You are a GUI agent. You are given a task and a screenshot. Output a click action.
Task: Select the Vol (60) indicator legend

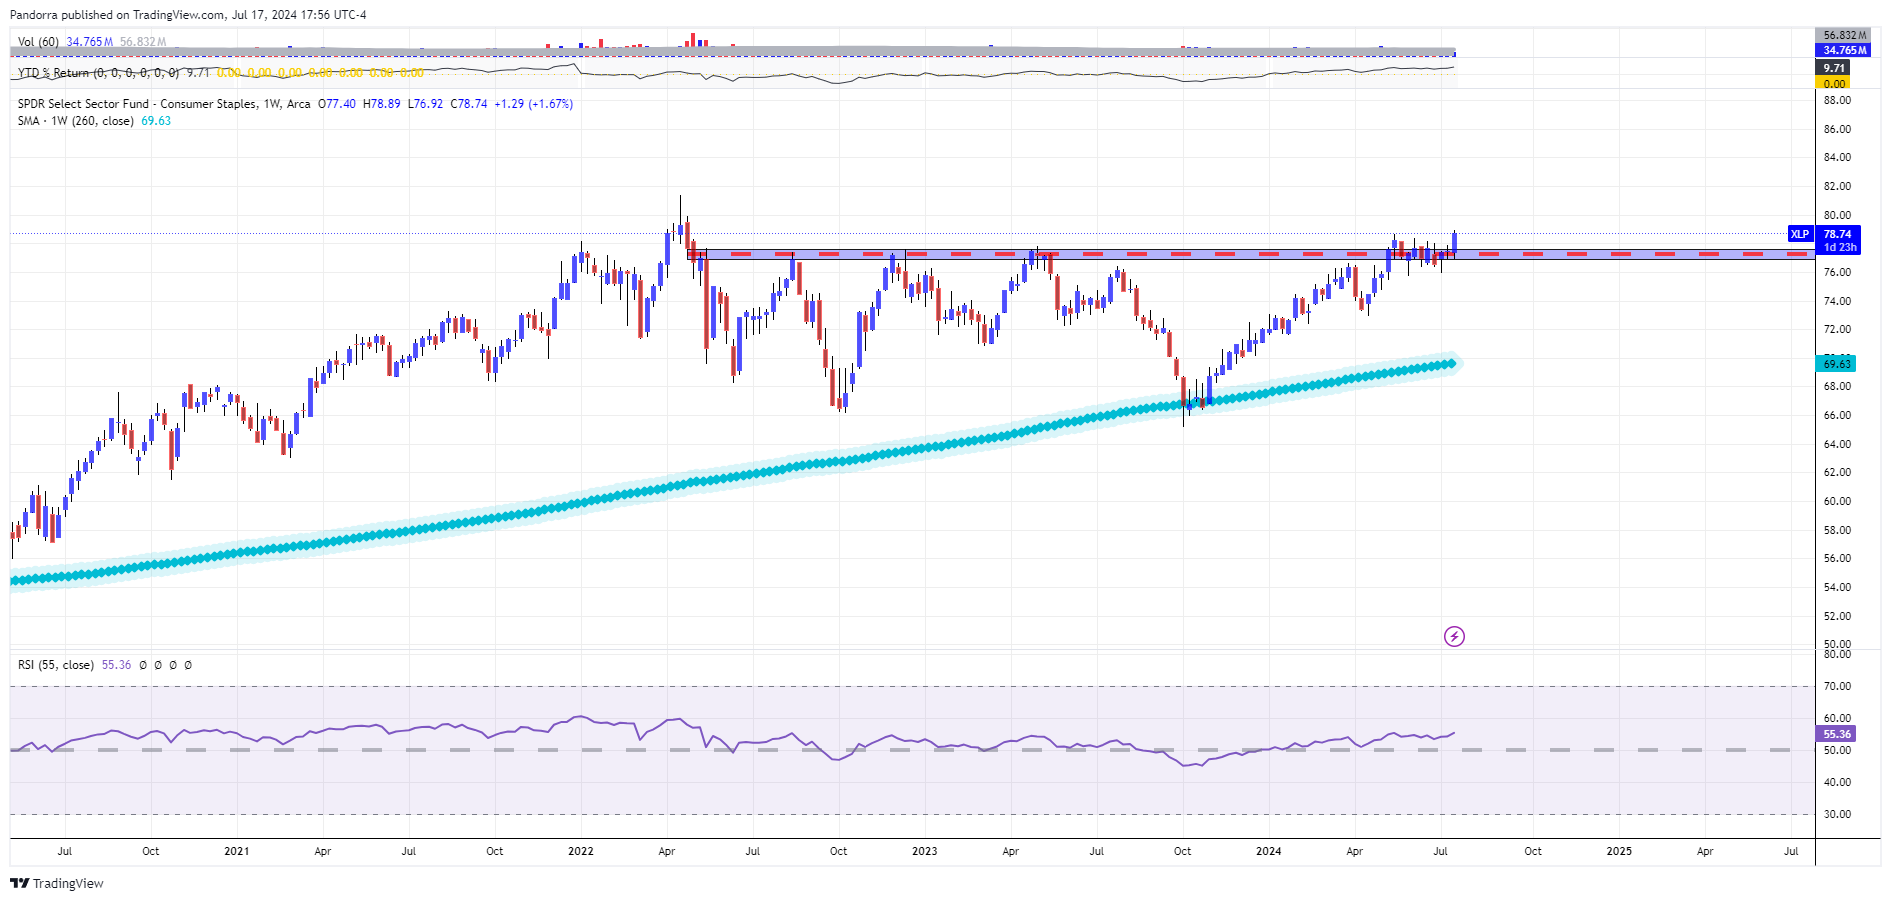pos(38,42)
